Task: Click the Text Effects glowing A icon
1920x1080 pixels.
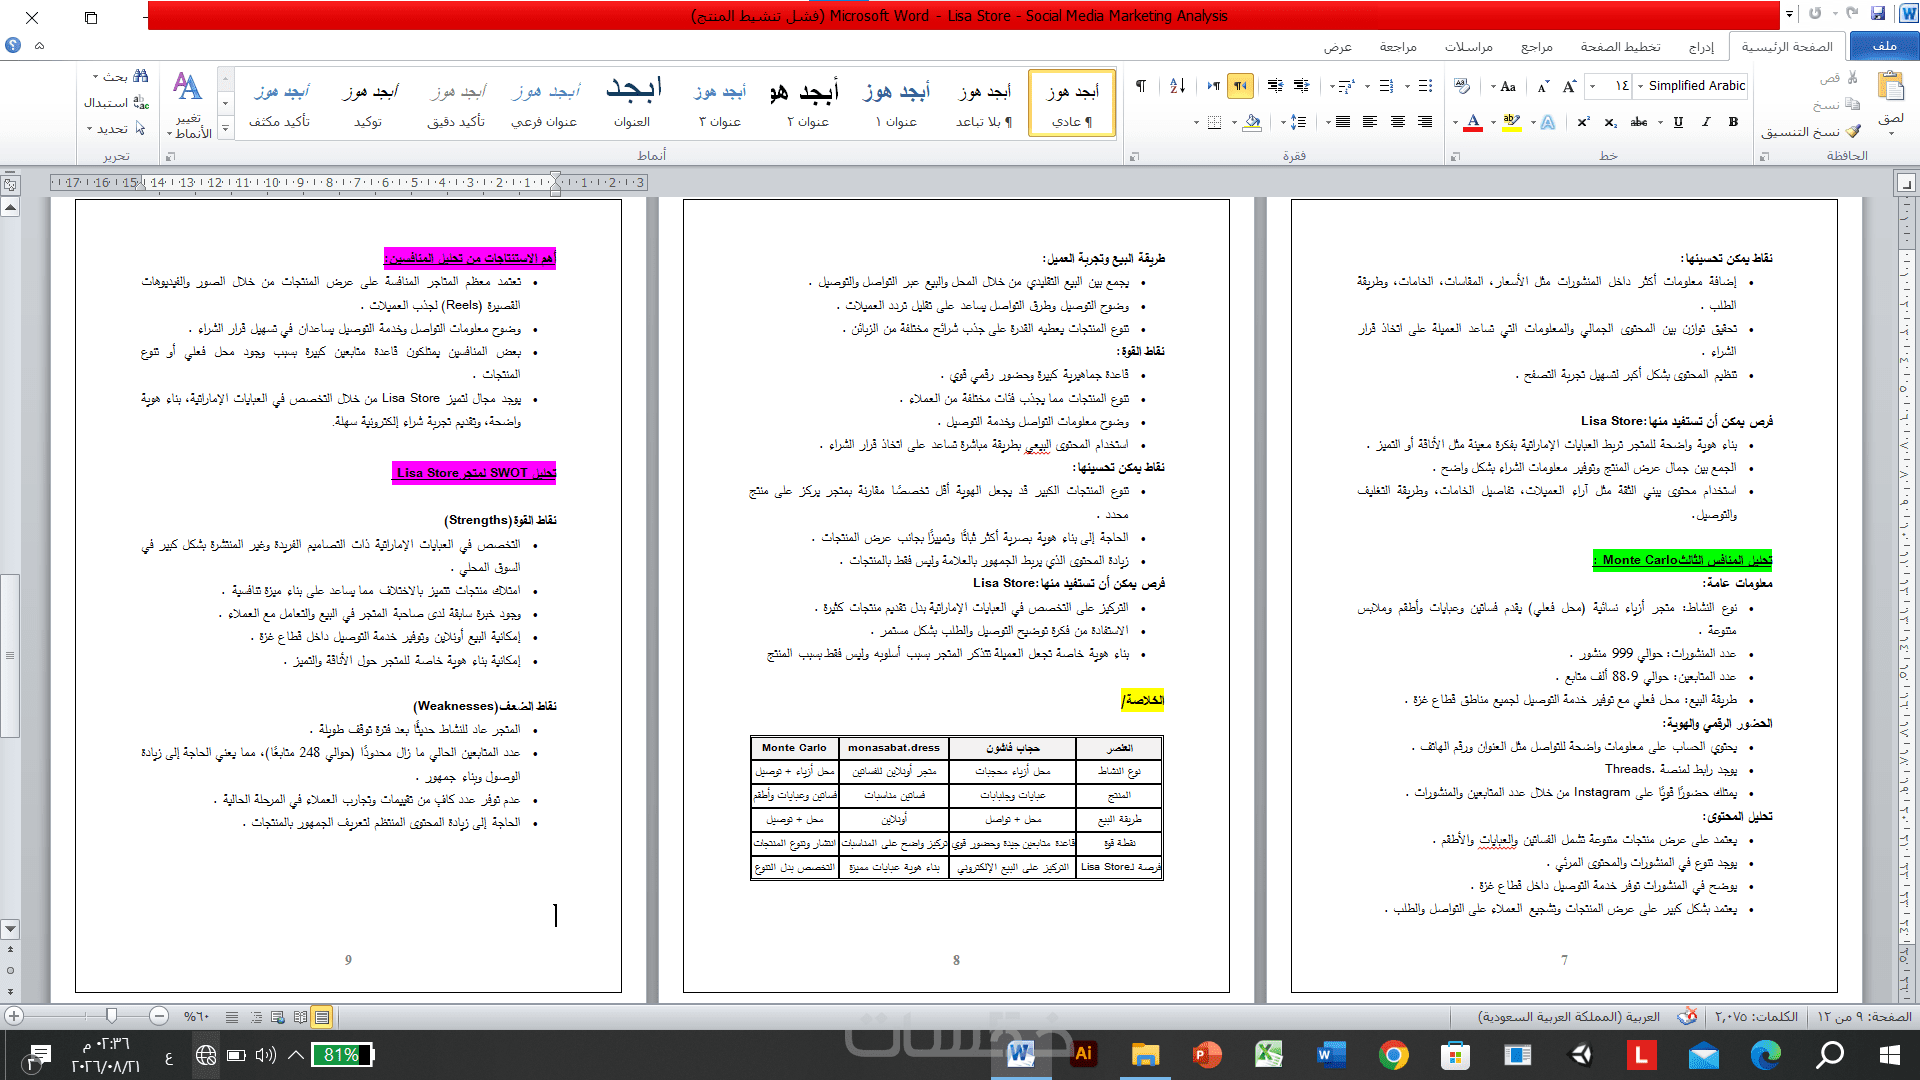Action: point(1547,122)
